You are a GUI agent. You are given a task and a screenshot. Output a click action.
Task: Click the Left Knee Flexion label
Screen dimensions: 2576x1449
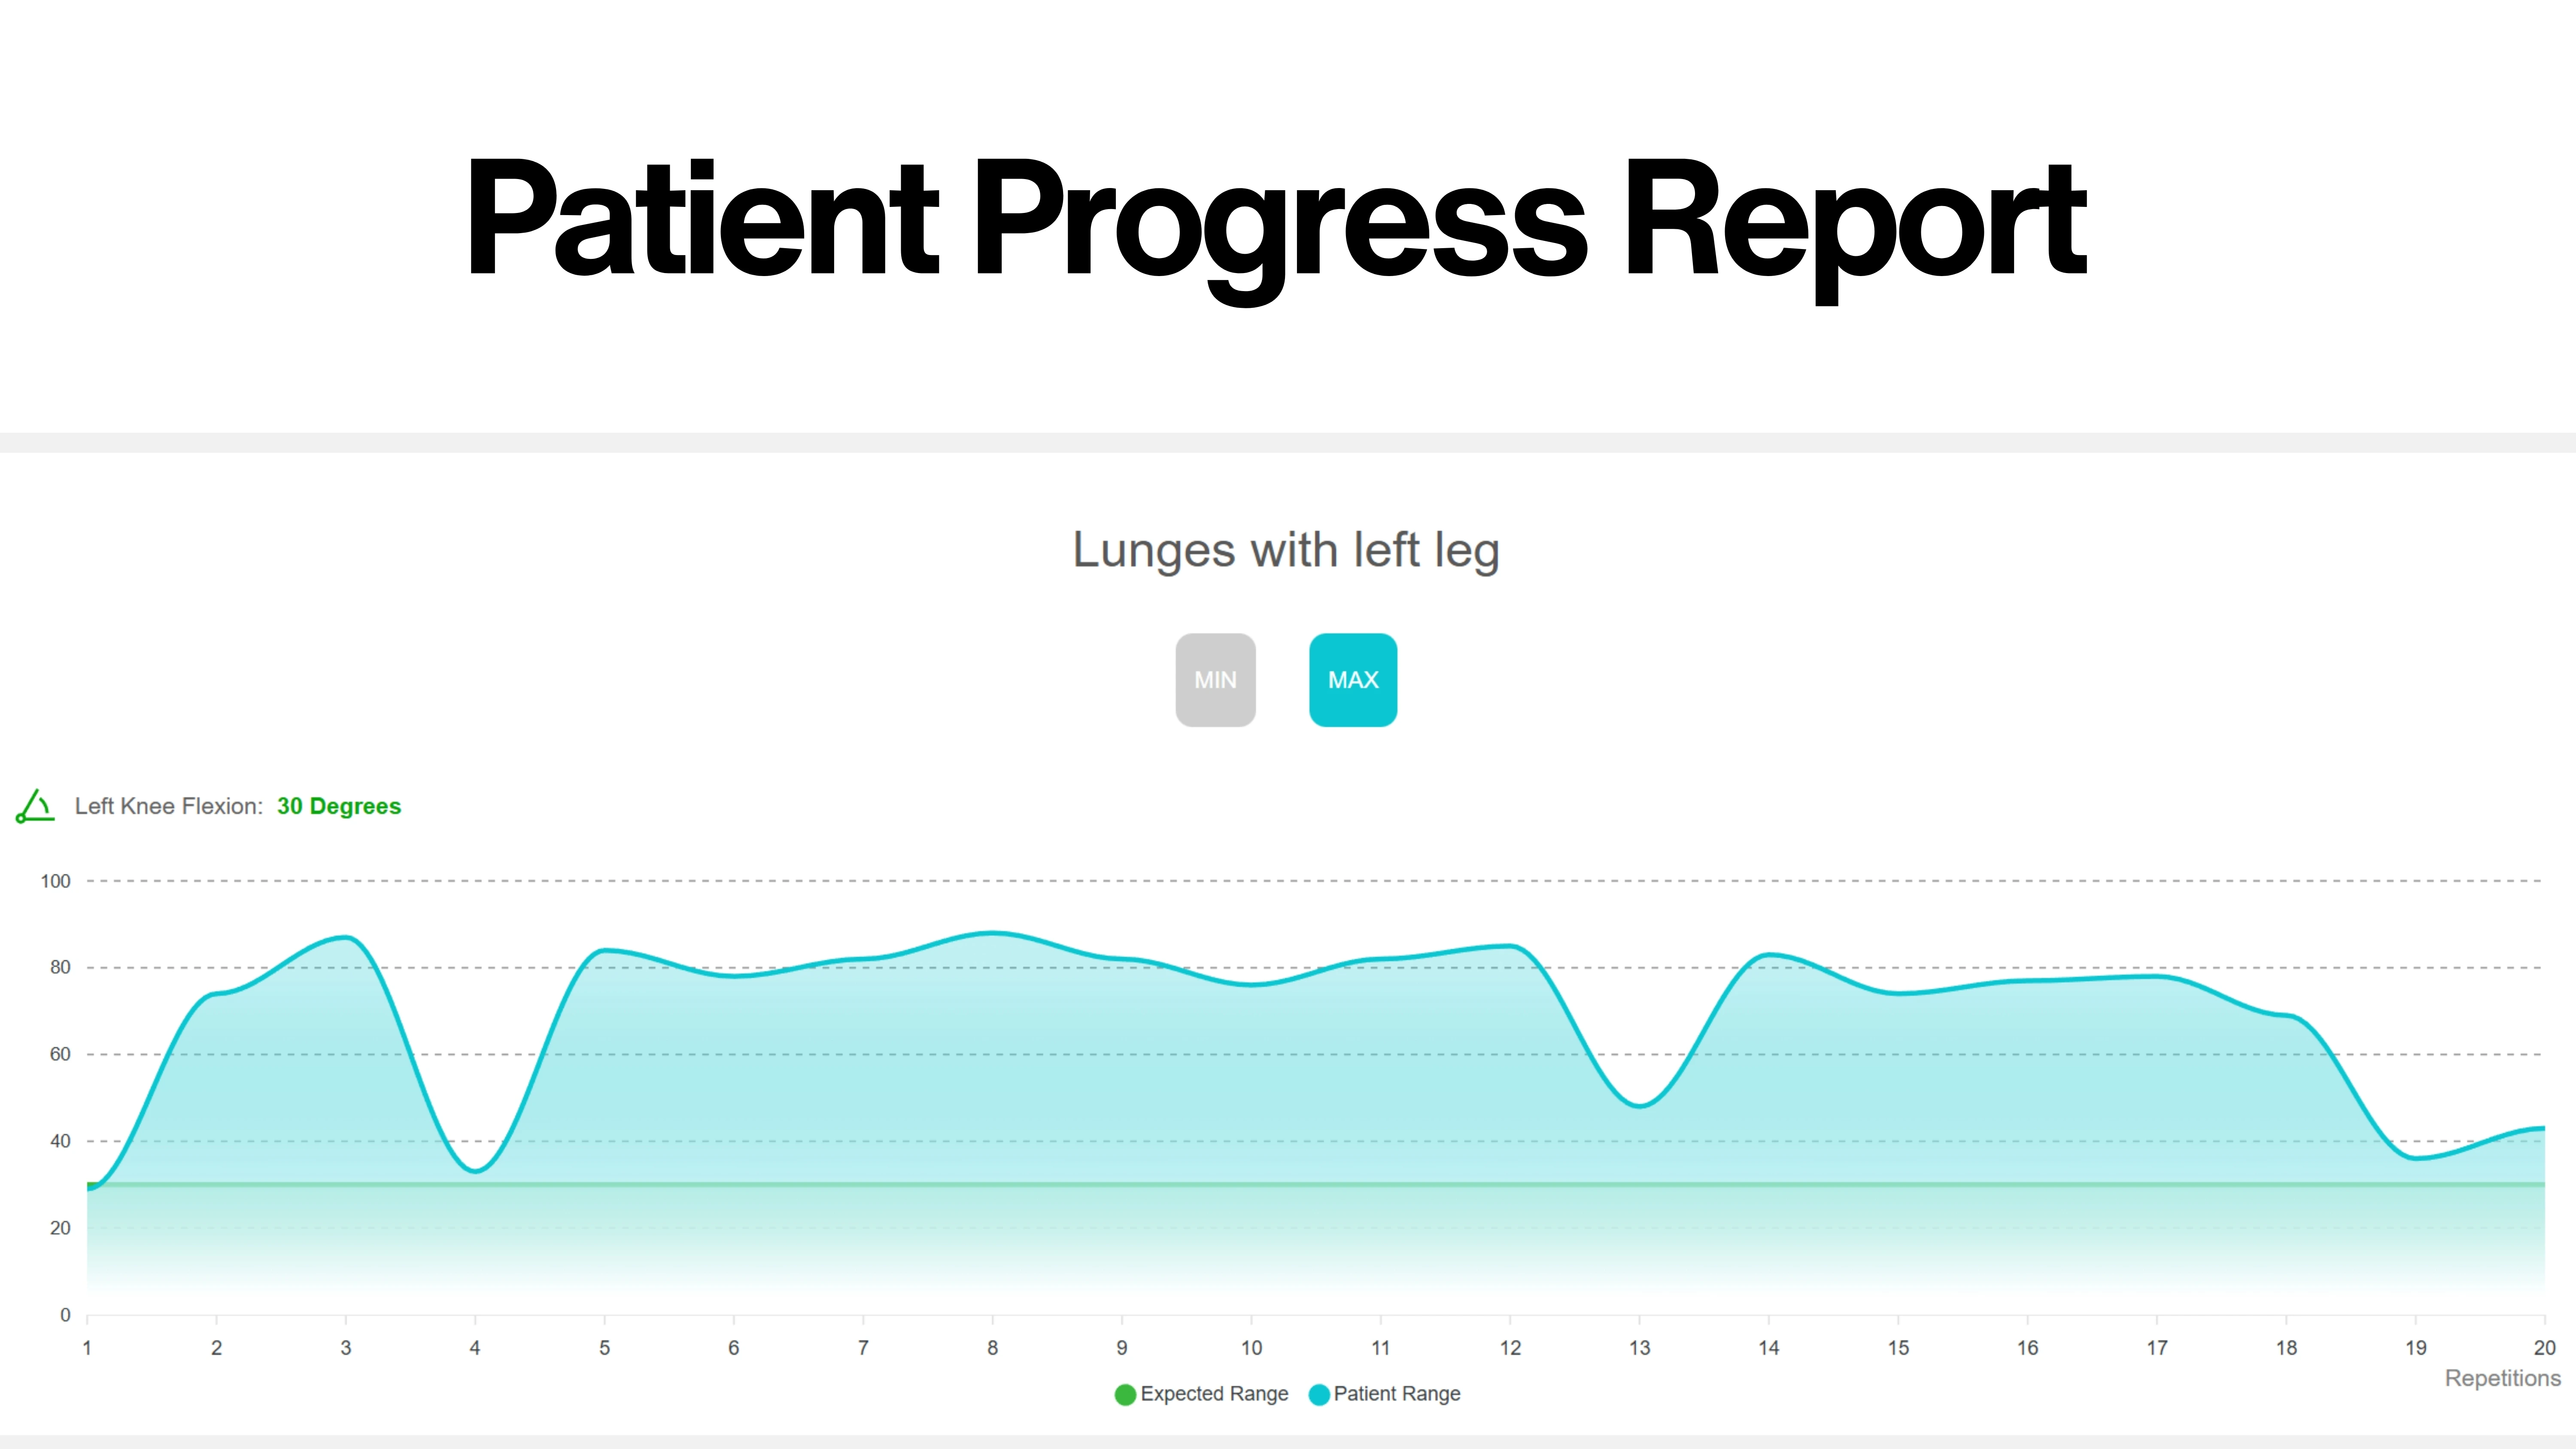pyautogui.click(x=170, y=806)
